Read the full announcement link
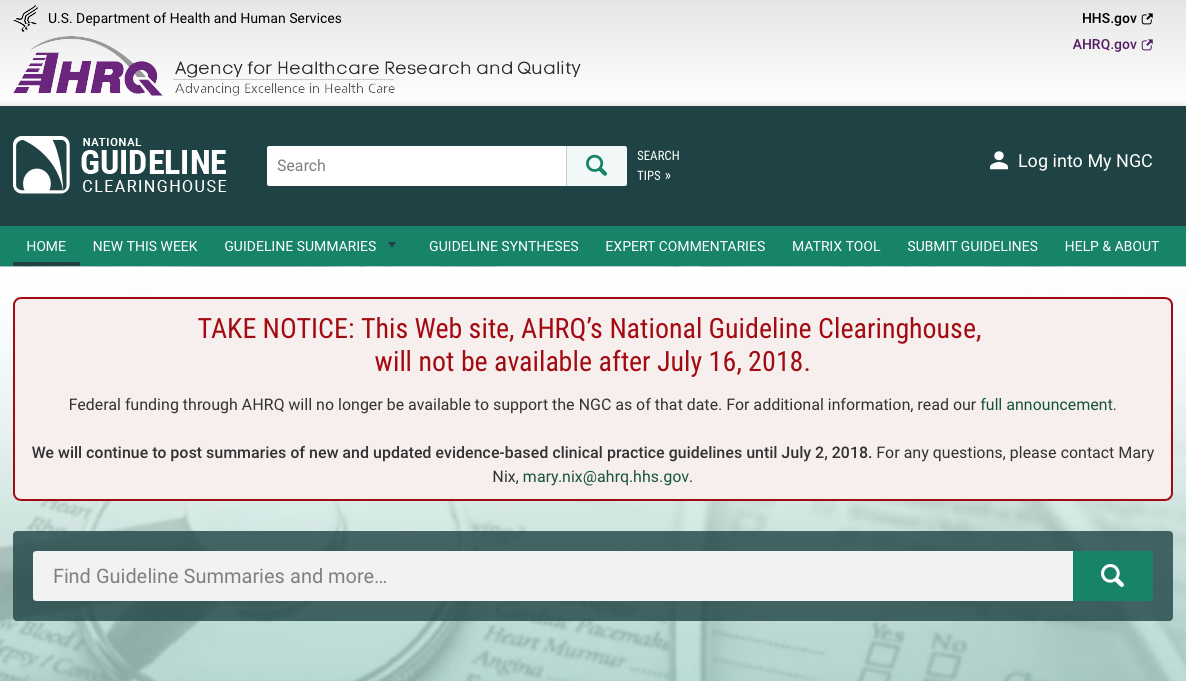This screenshot has width=1186, height=681. (1046, 405)
